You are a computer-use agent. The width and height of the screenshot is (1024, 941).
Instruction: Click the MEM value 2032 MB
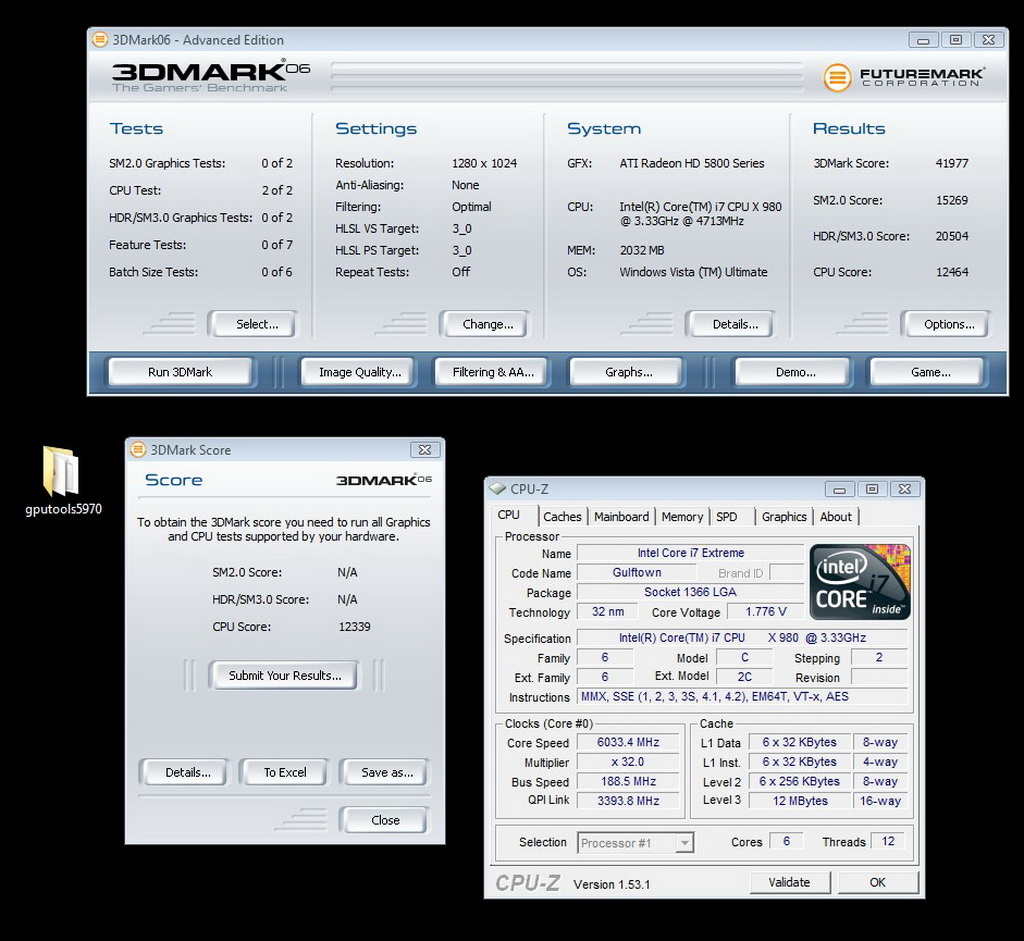click(x=641, y=250)
